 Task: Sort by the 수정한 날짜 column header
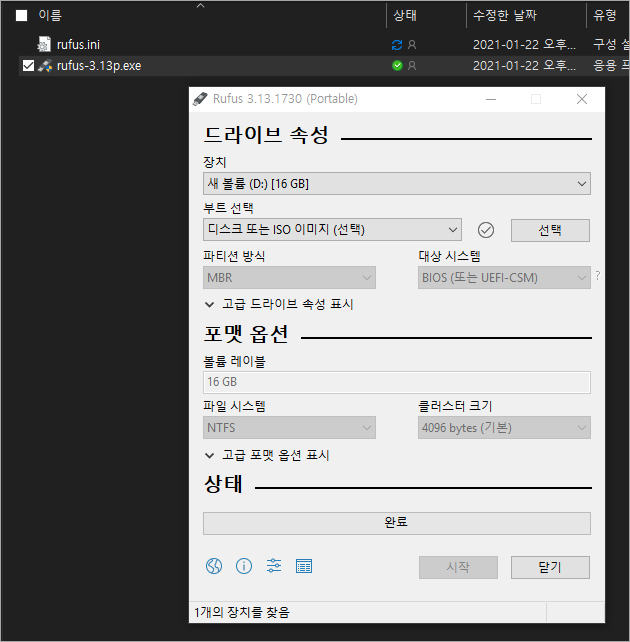pyautogui.click(x=505, y=16)
